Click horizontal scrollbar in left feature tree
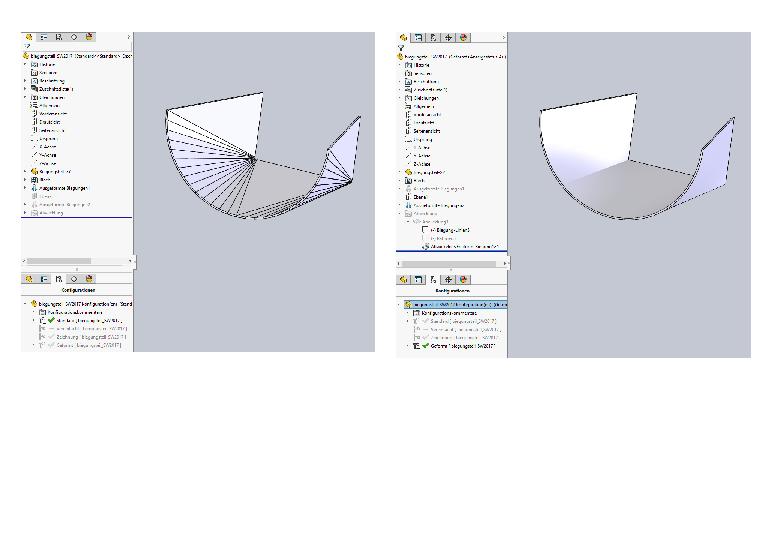This screenshot has width=780, height=540. 59,261
